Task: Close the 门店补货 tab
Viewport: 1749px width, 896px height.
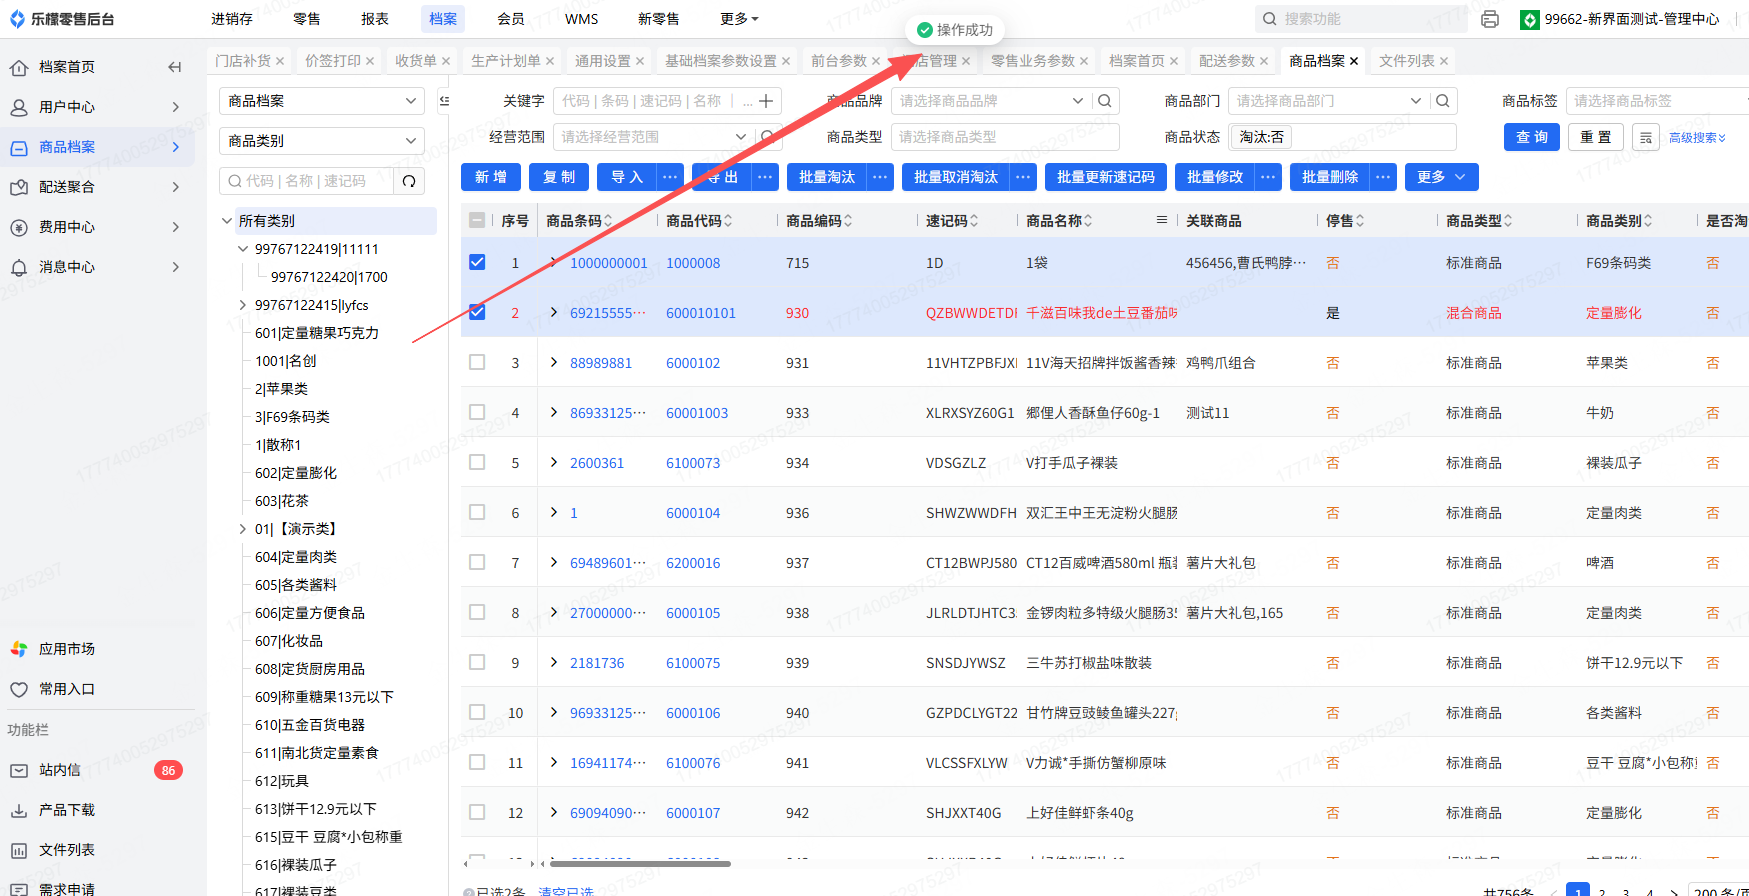Action: coord(280,61)
